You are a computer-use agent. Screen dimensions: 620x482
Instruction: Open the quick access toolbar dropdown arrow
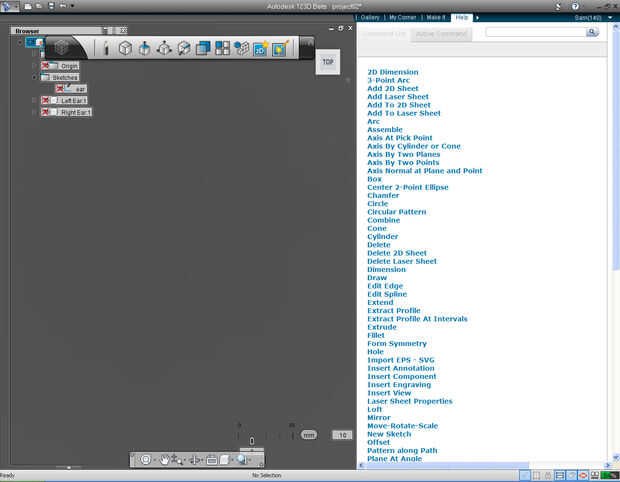click(x=72, y=6)
